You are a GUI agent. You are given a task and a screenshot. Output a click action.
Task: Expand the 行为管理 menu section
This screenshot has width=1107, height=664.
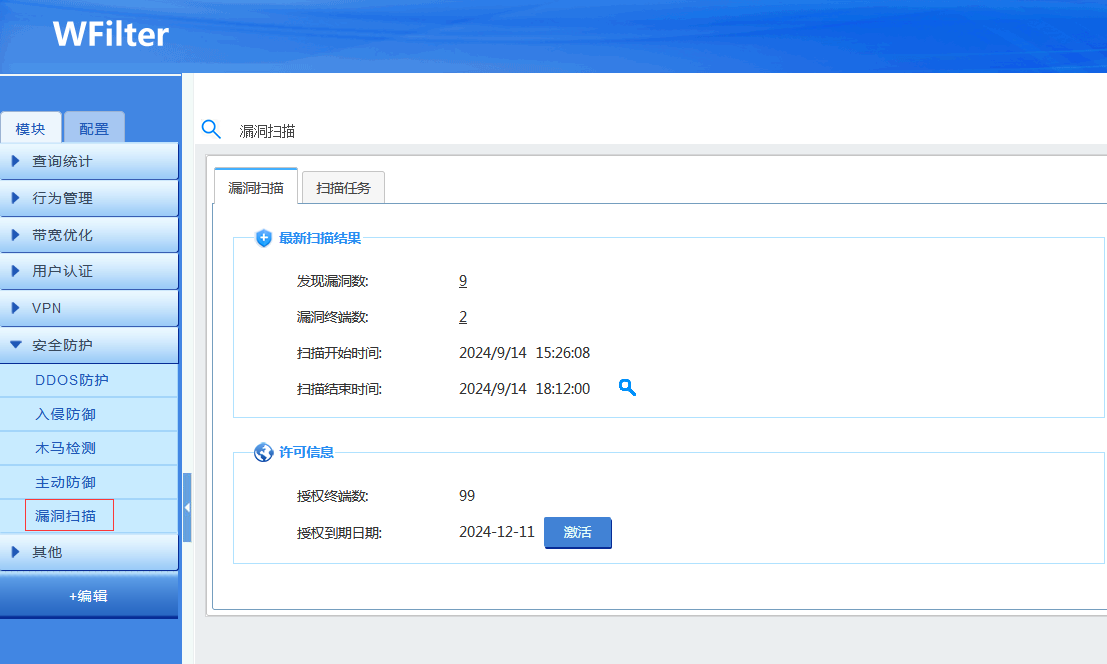[89, 198]
